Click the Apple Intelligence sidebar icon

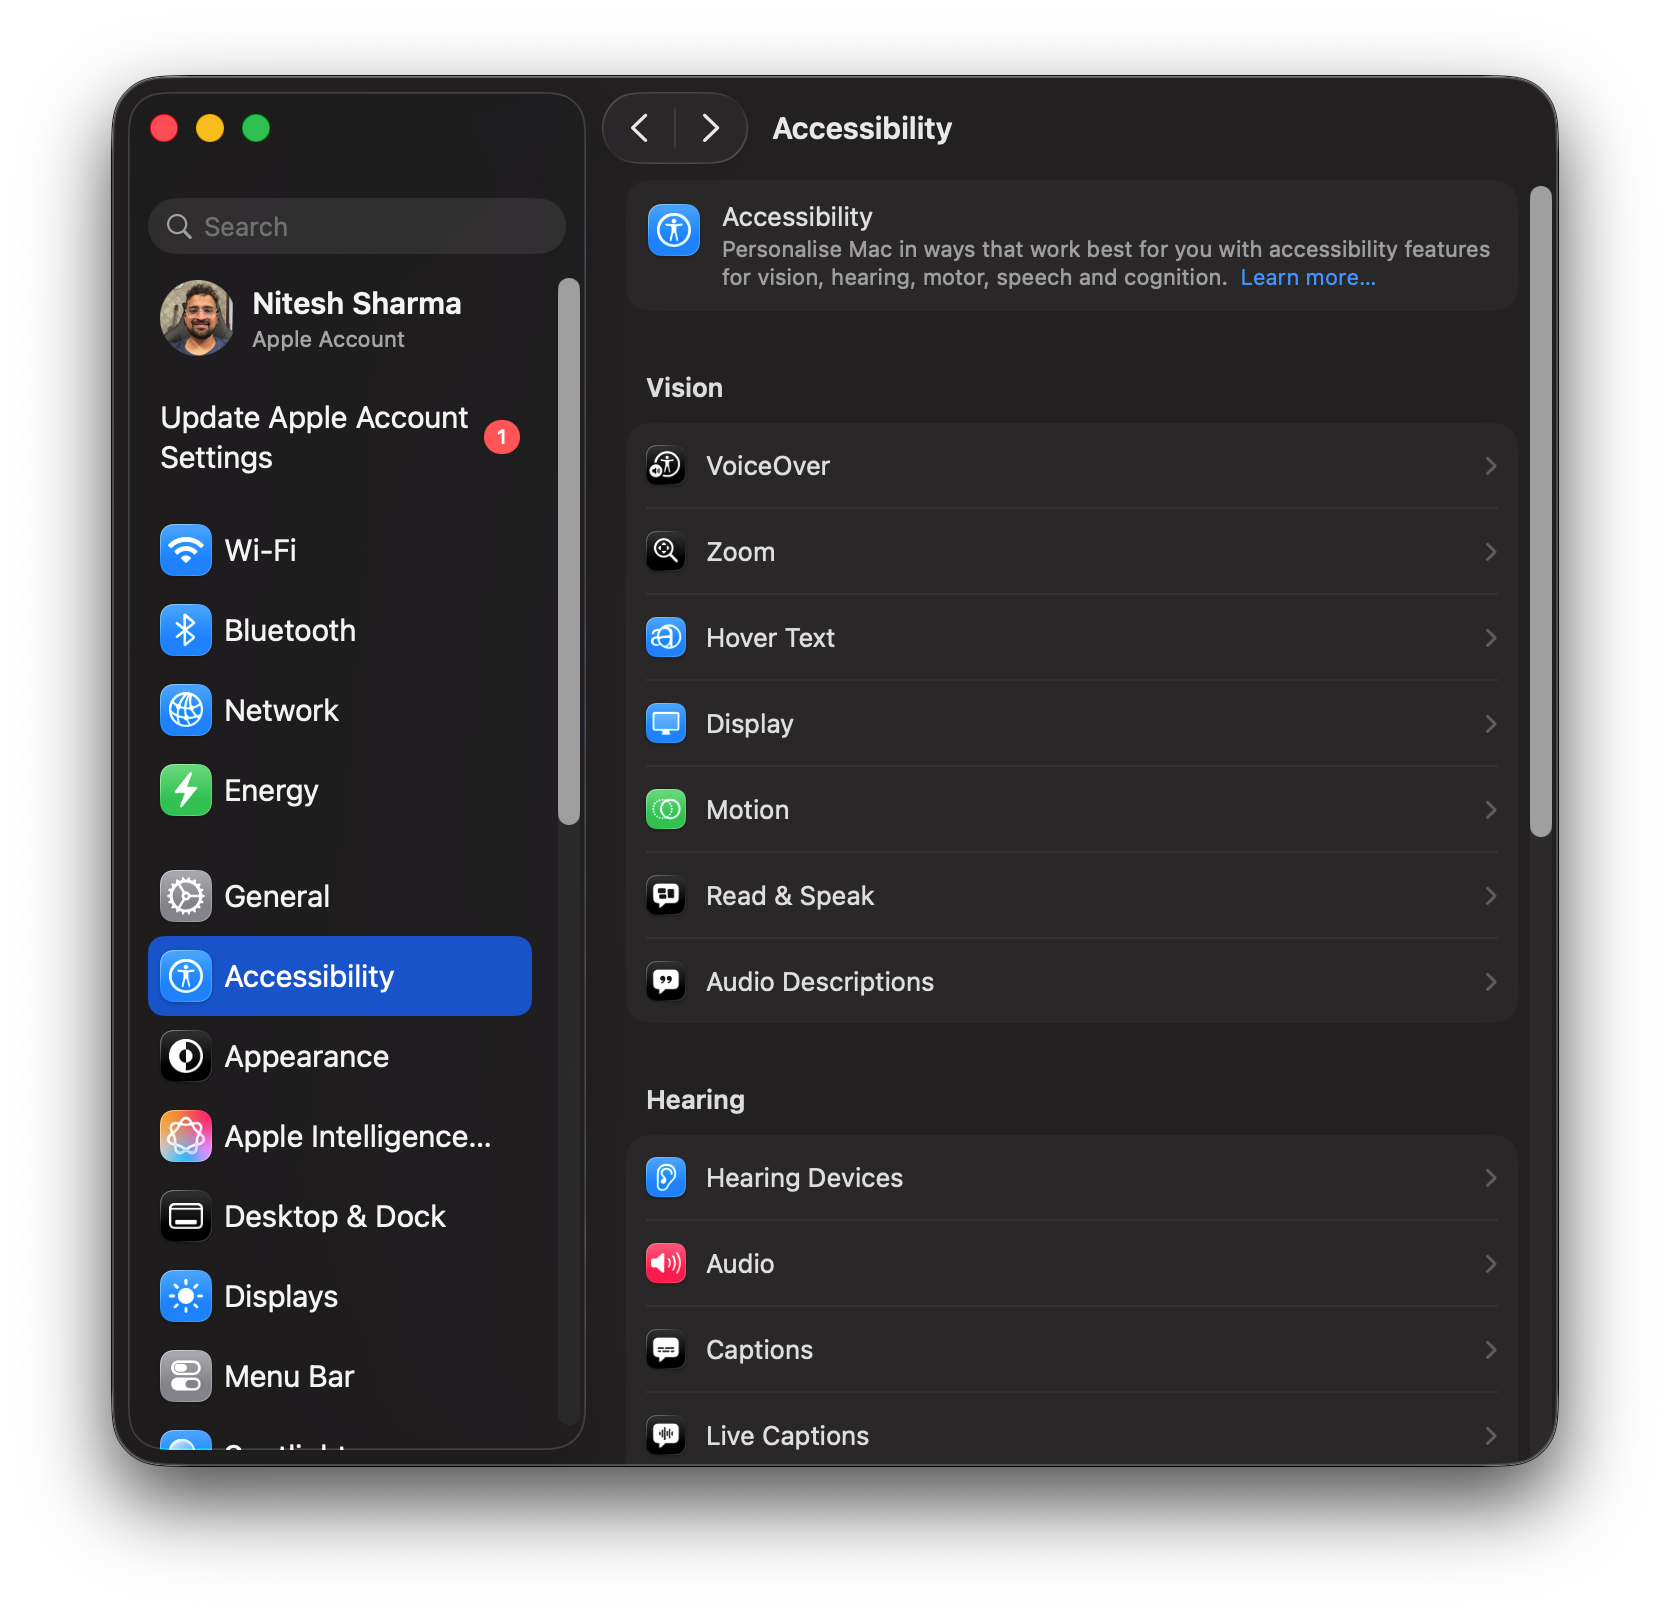point(186,1136)
